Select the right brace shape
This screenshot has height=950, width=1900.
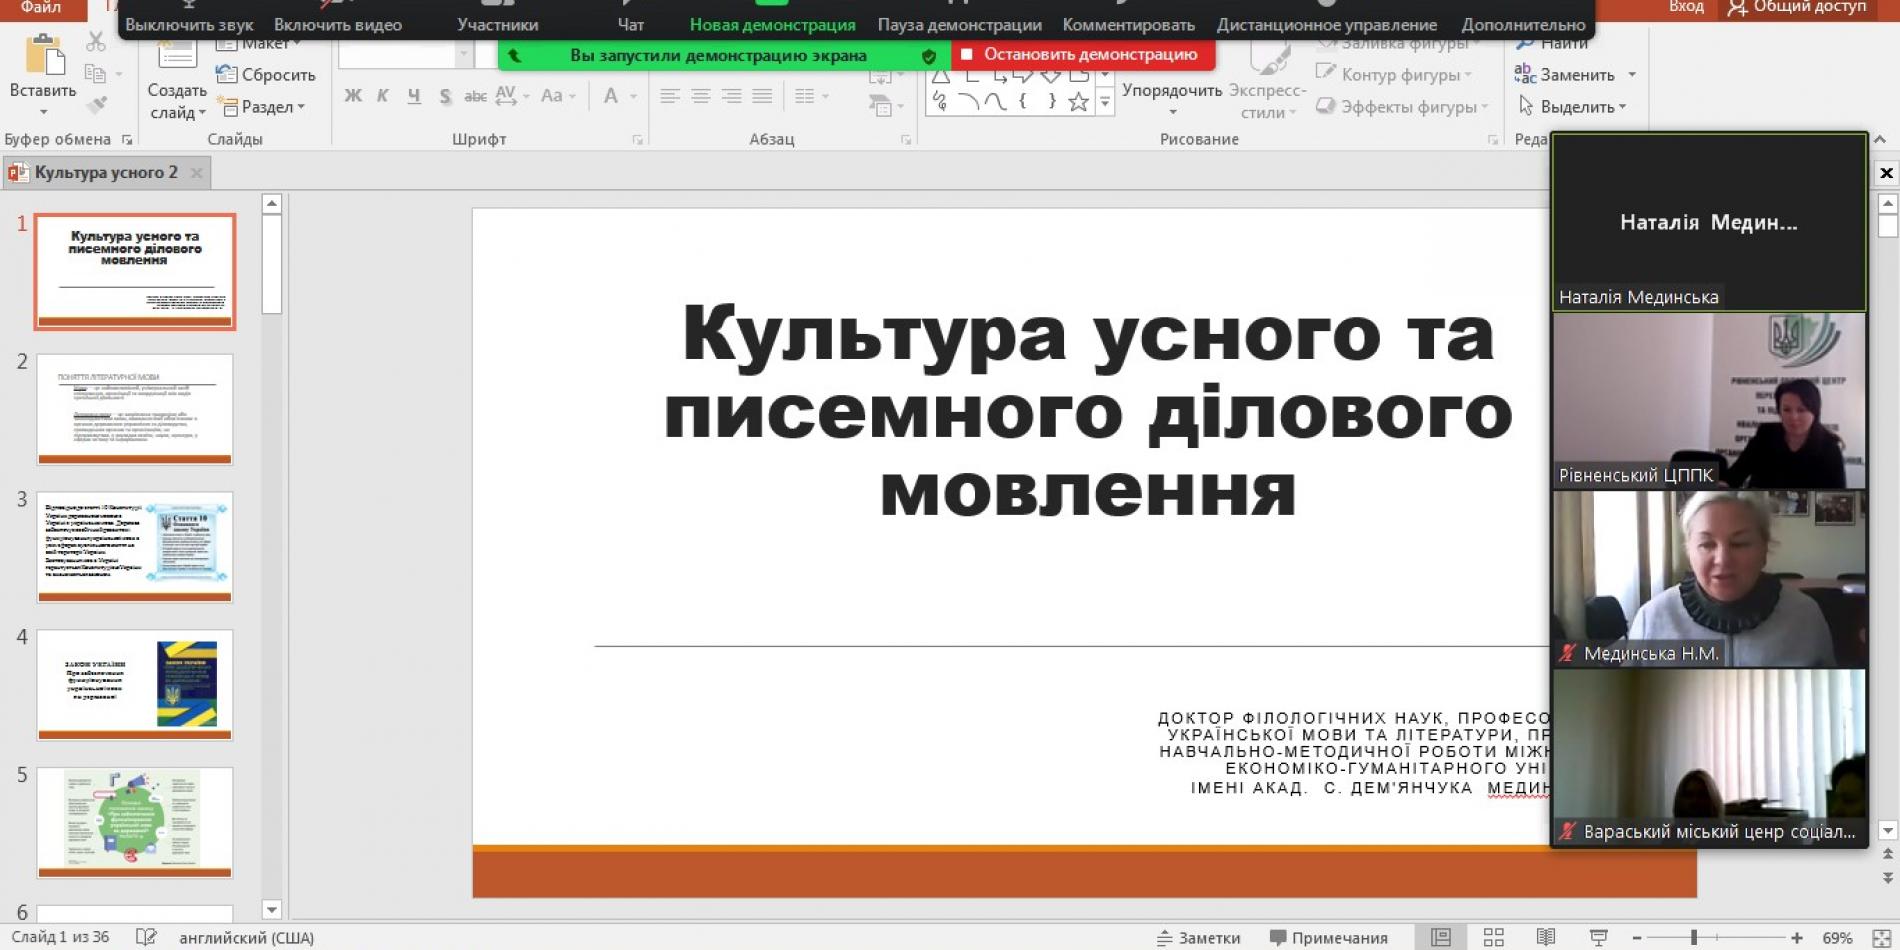click(x=1051, y=101)
